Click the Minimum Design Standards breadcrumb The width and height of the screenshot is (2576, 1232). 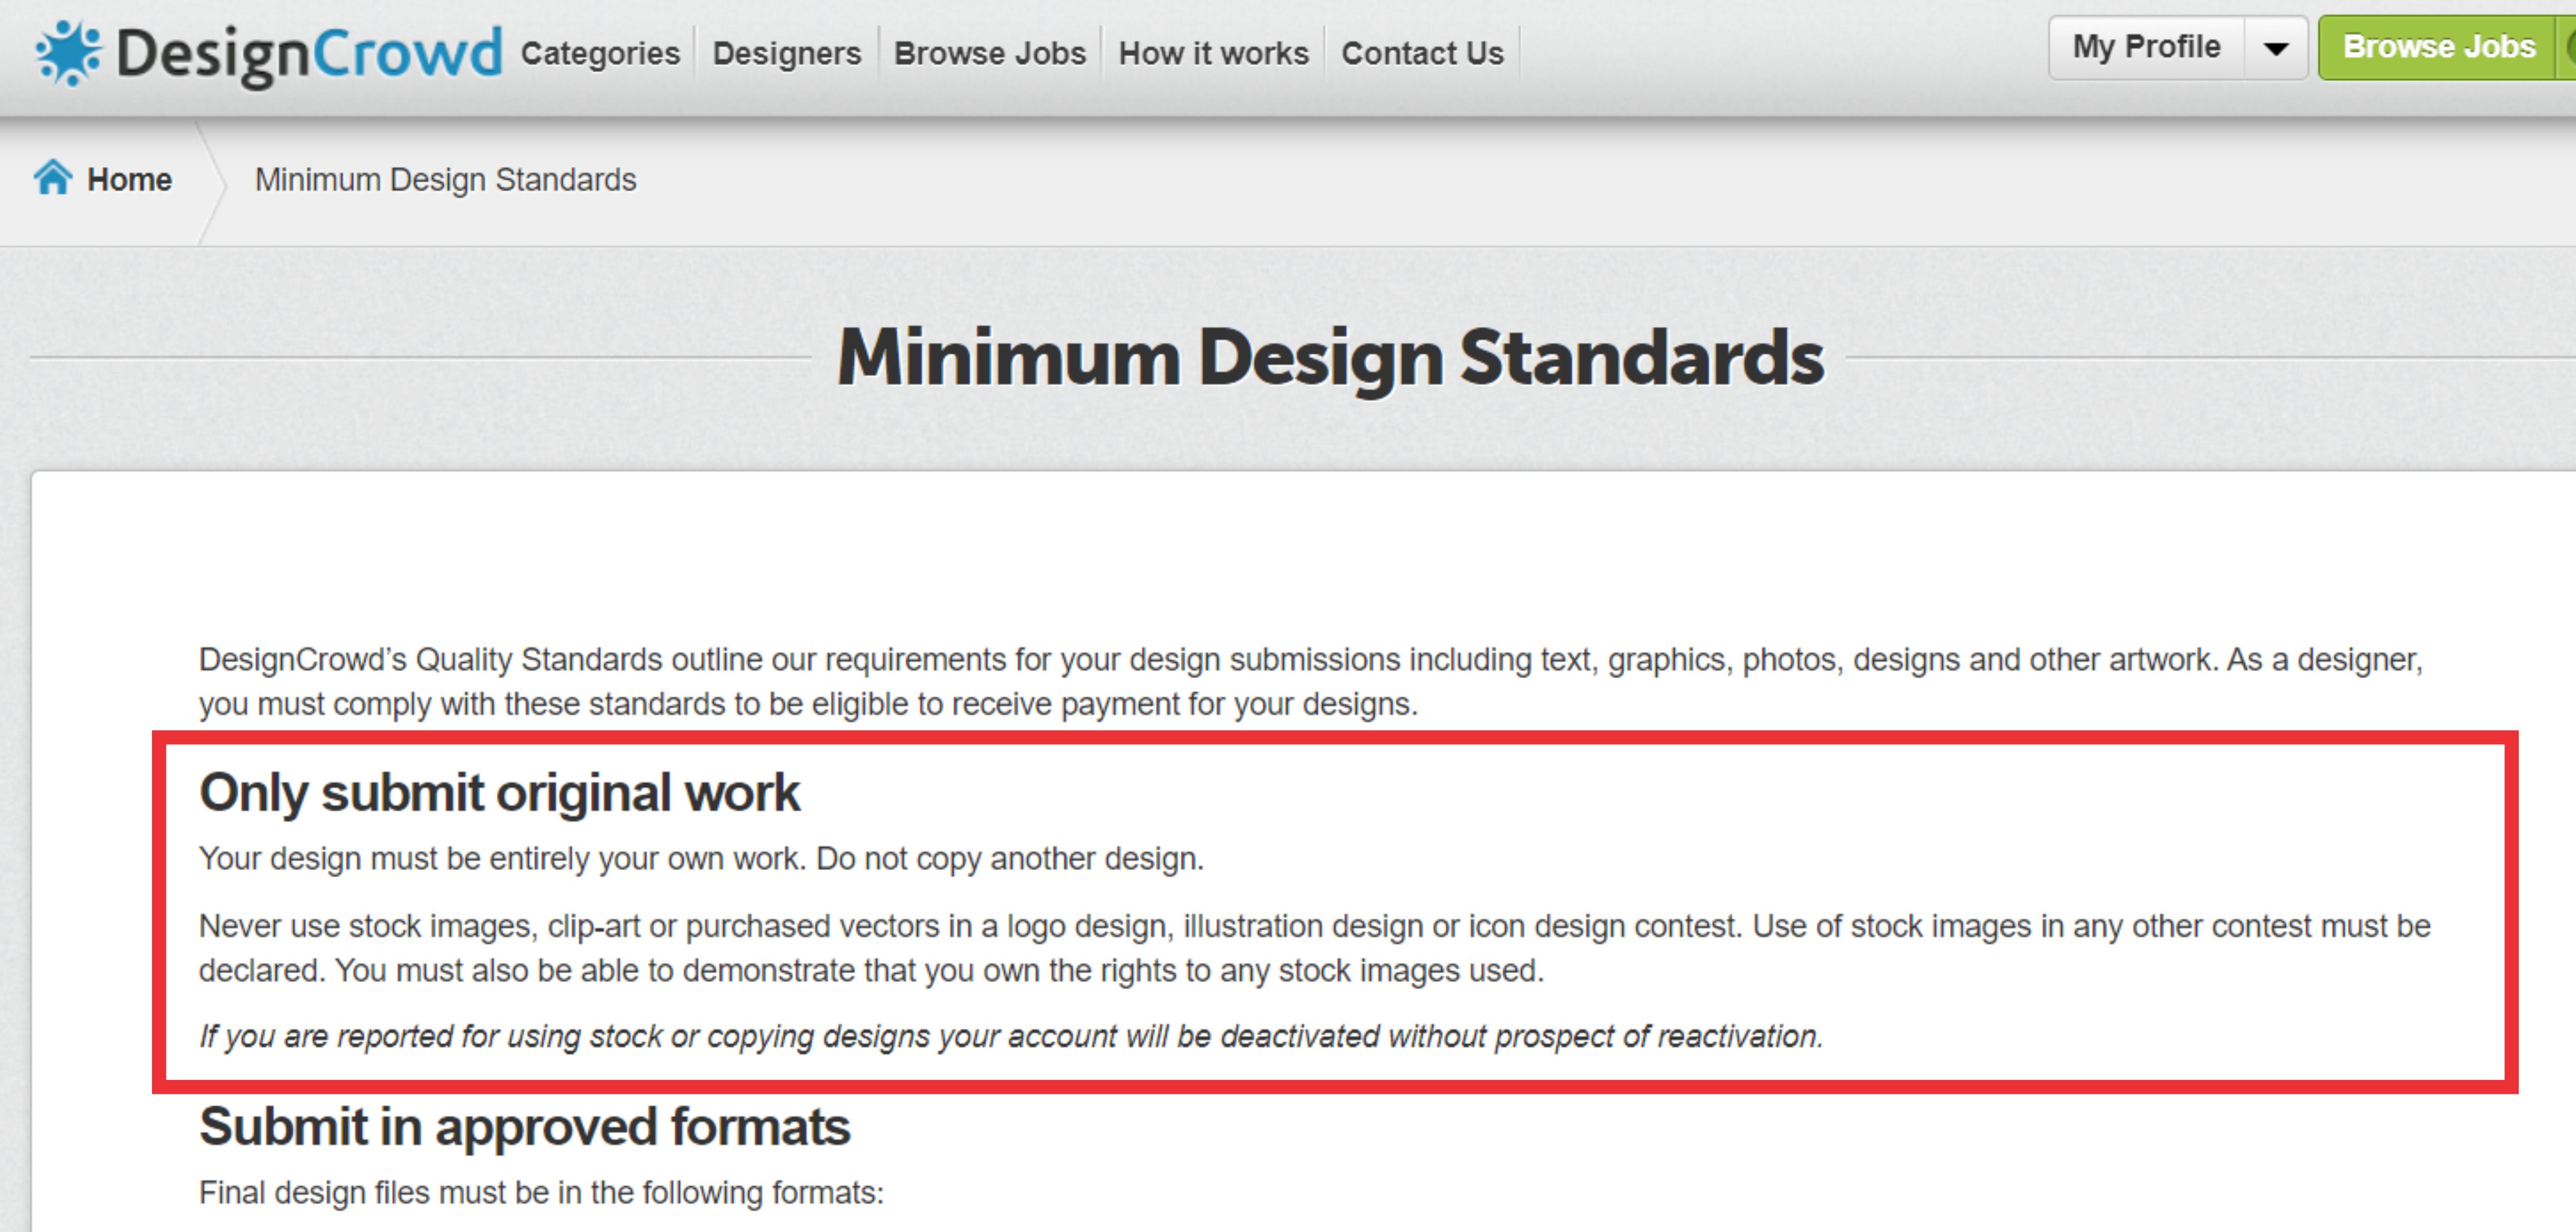[445, 180]
